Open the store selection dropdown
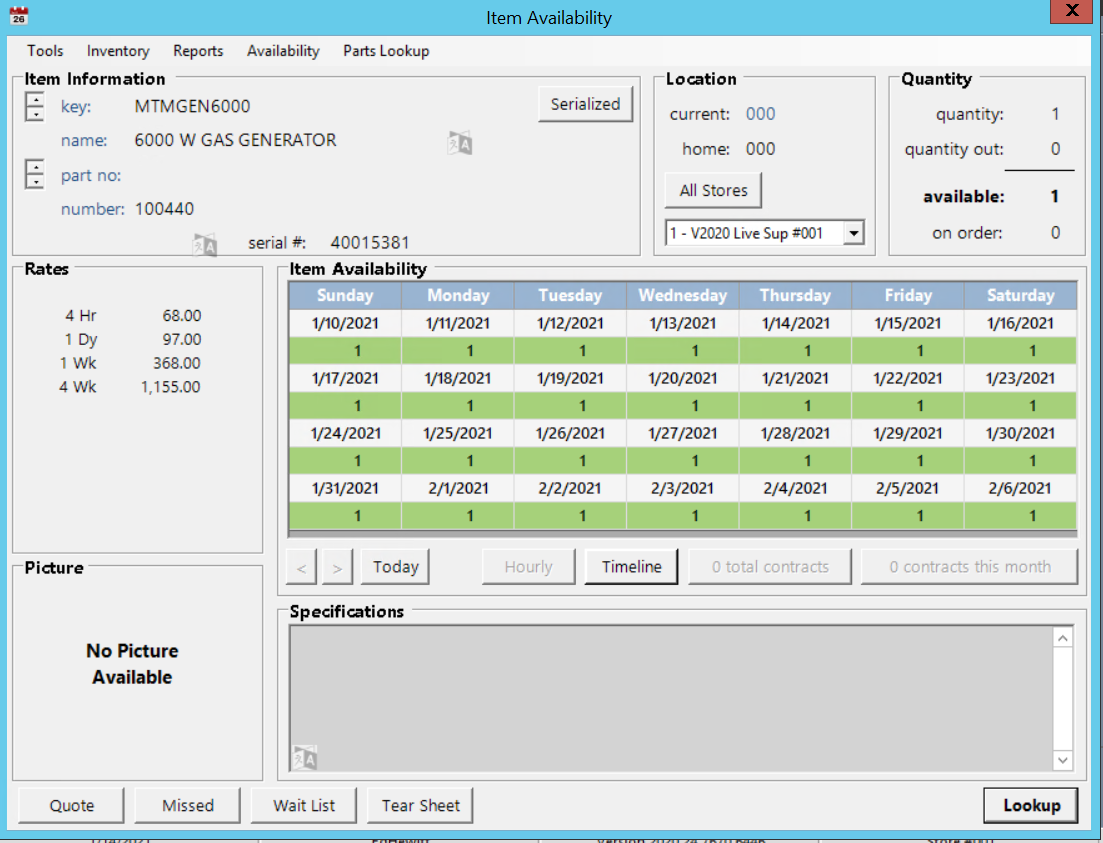The height and width of the screenshot is (843, 1103). [x=853, y=233]
